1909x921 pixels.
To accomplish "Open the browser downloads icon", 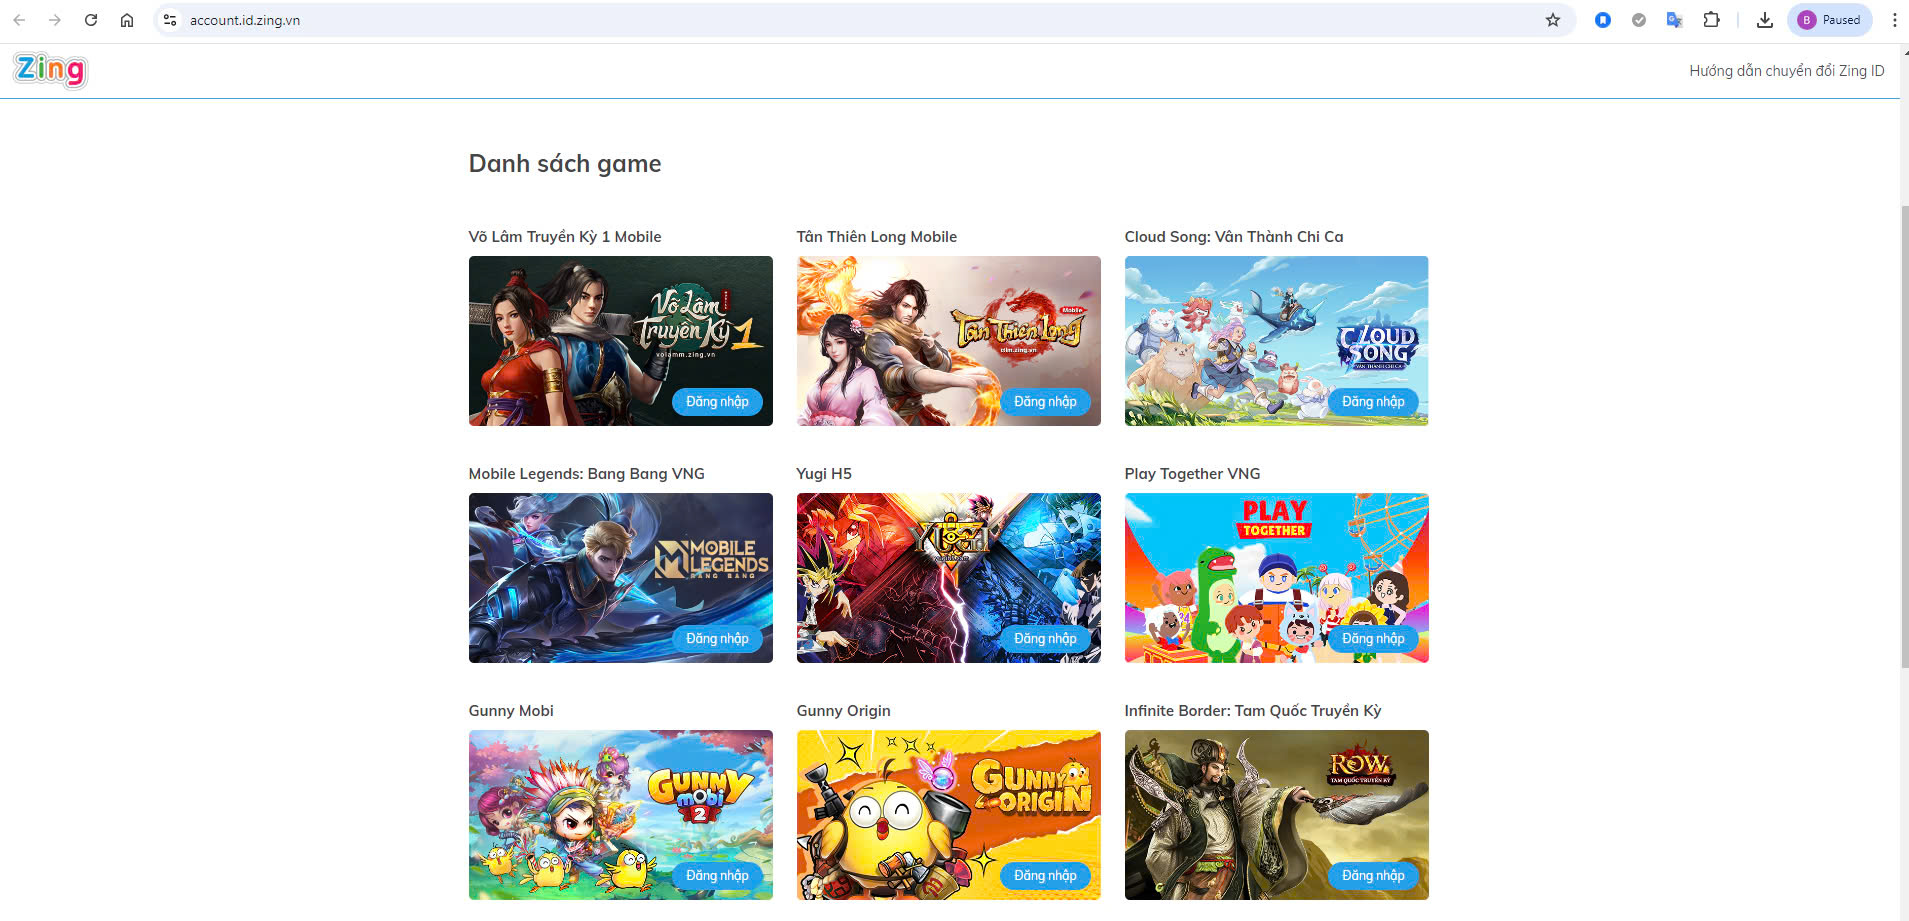I will [1765, 20].
